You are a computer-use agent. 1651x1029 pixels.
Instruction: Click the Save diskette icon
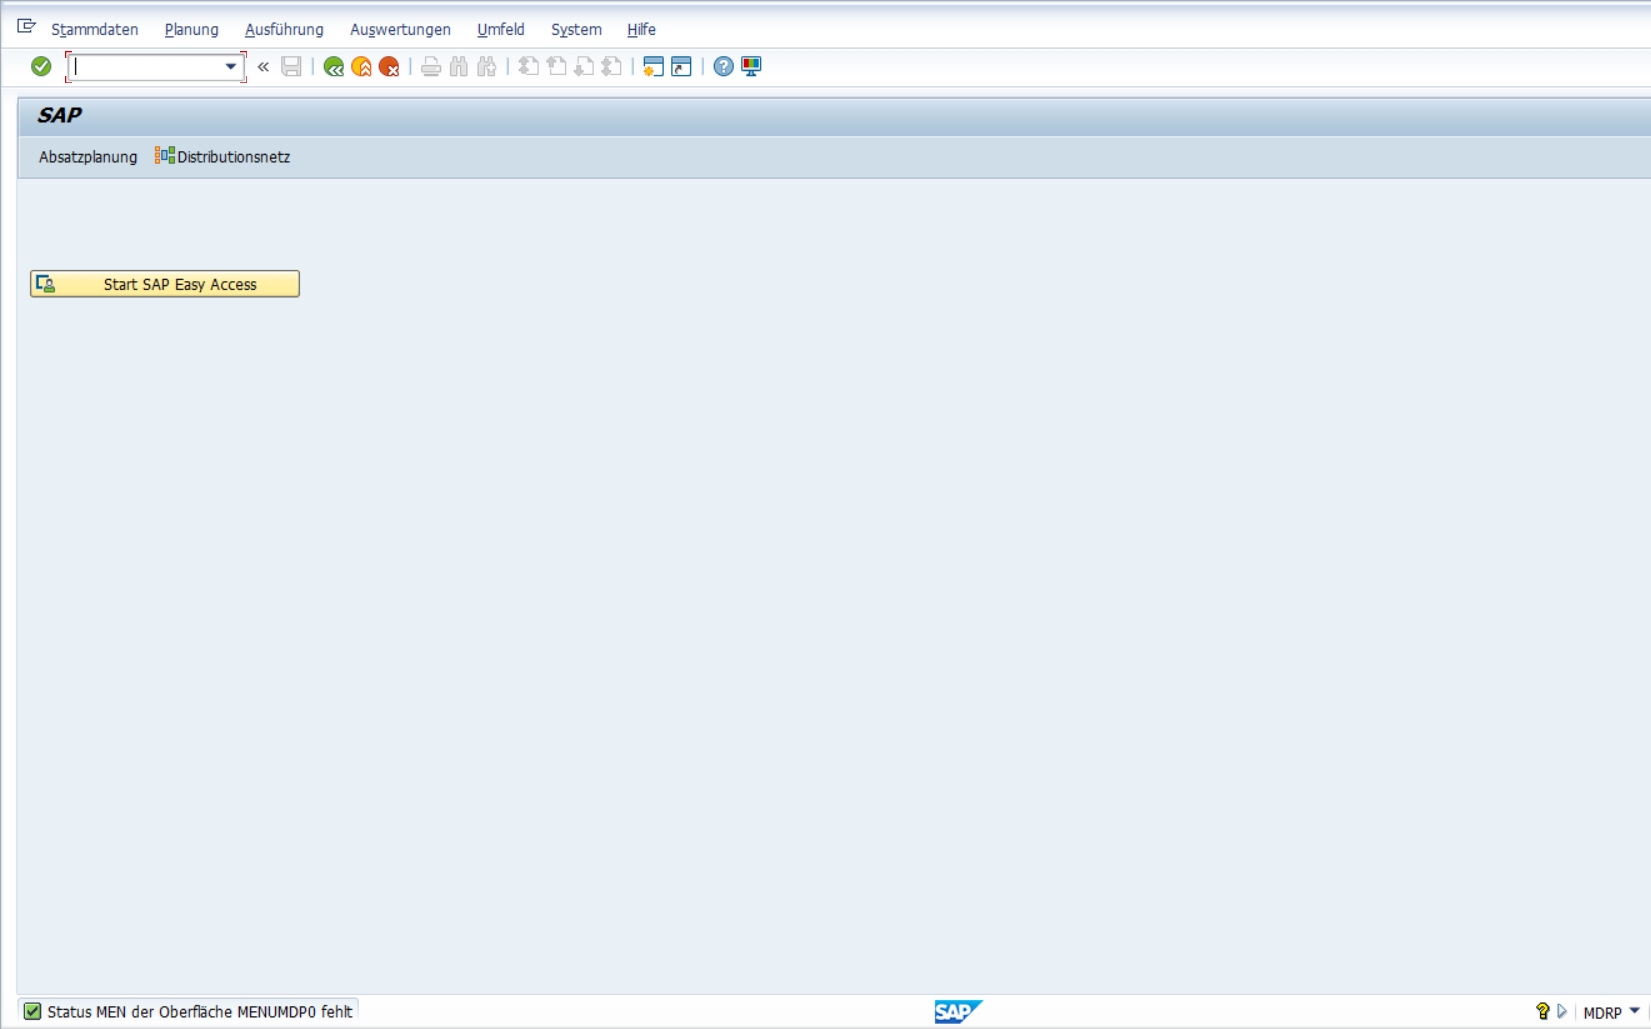[x=291, y=67]
